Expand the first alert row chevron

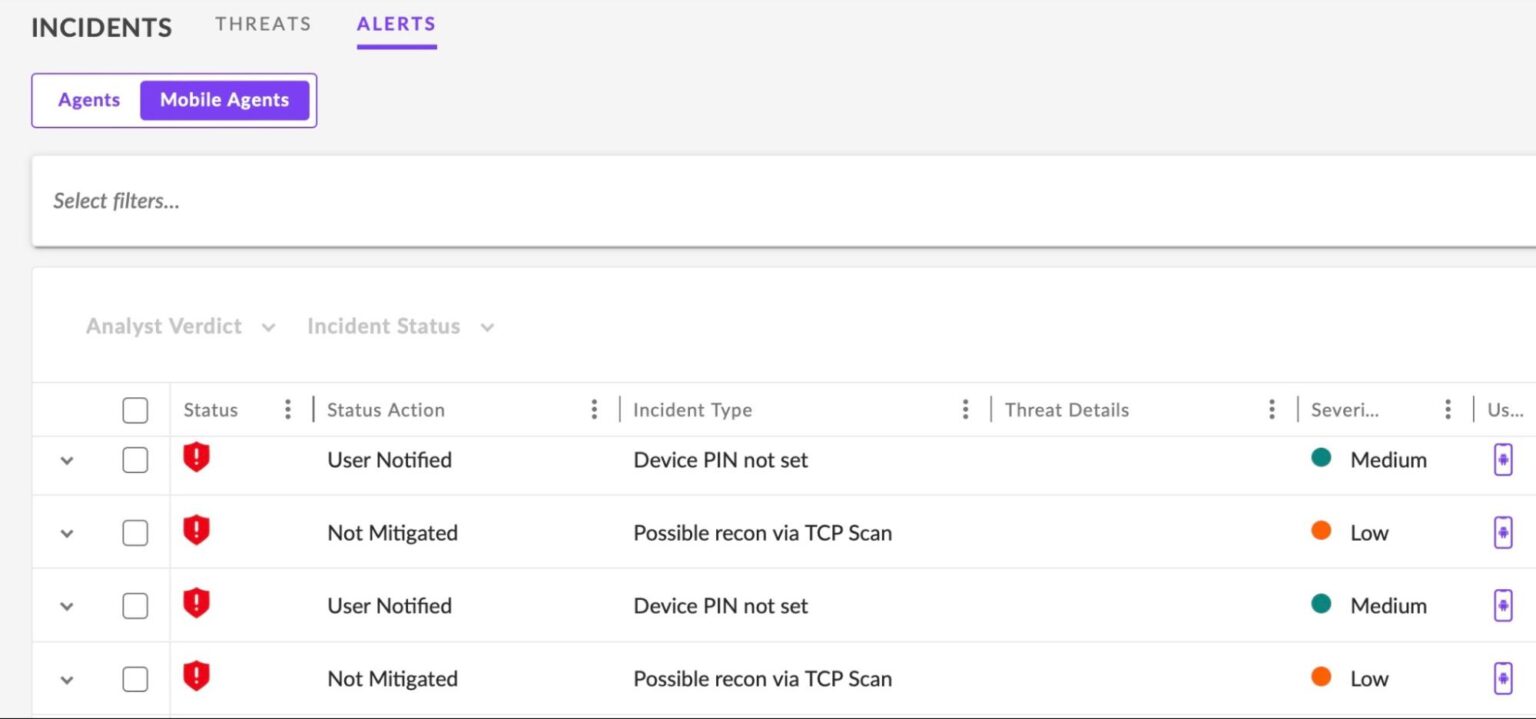[x=67, y=461]
